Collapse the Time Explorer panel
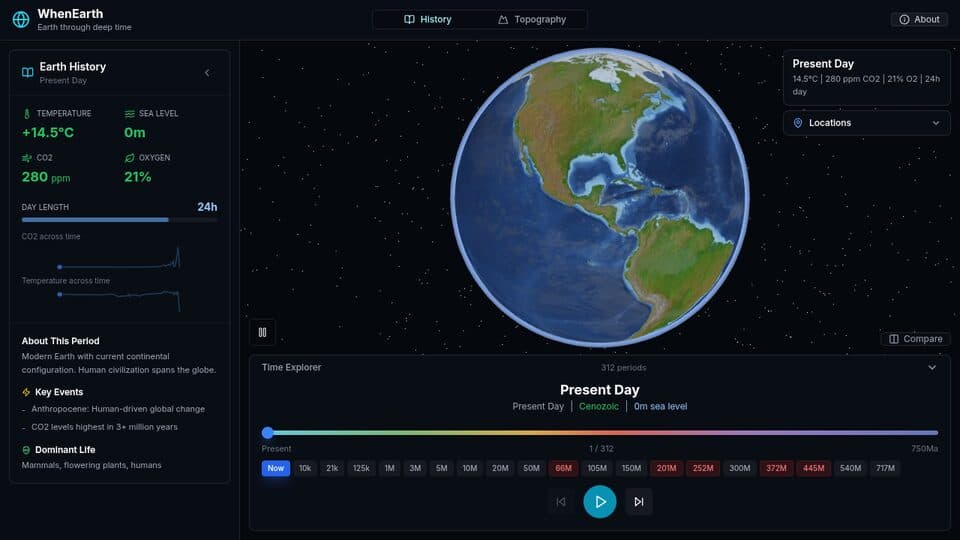This screenshot has height=540, width=960. 932,368
